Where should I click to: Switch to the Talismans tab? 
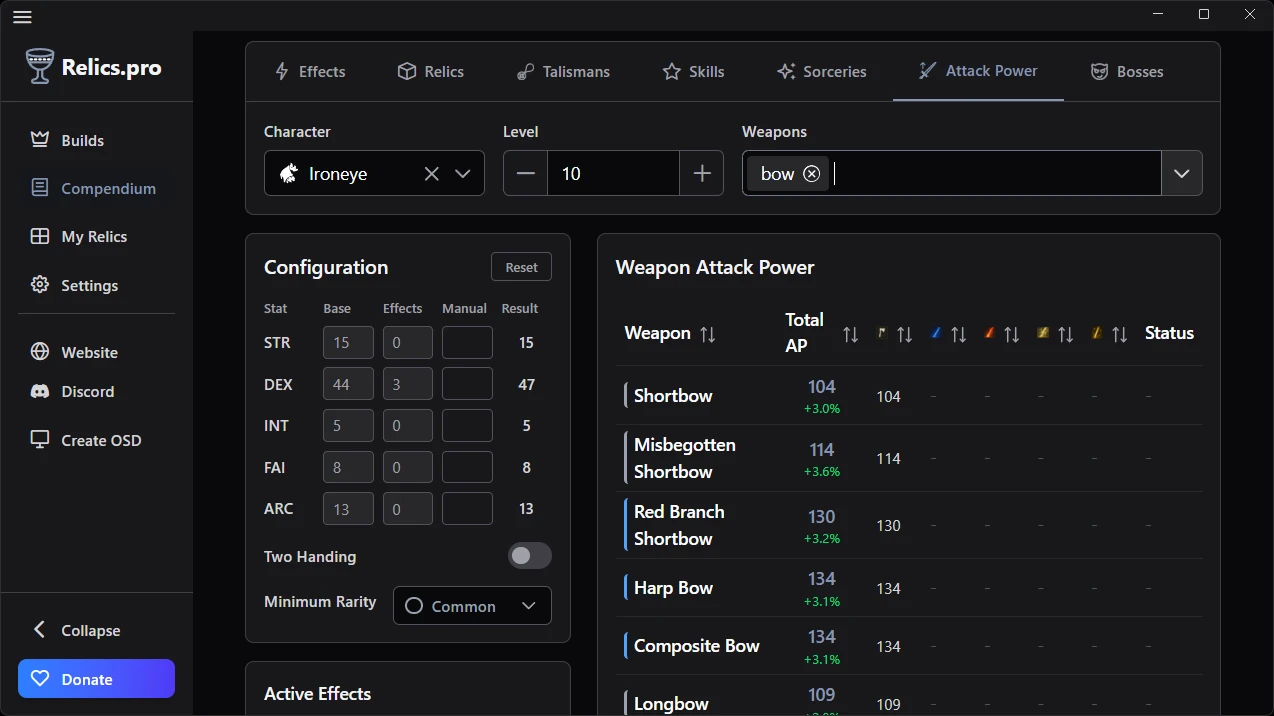click(563, 72)
